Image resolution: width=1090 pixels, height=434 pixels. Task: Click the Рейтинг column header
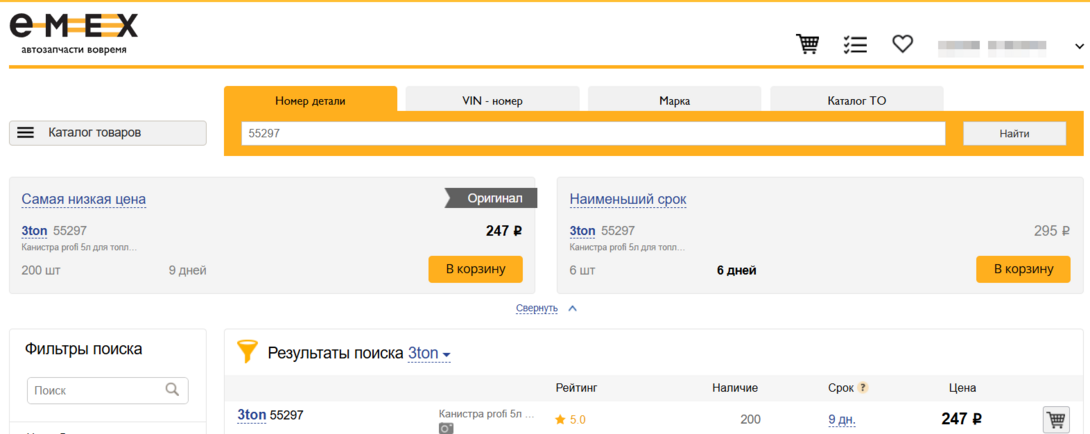click(x=576, y=388)
